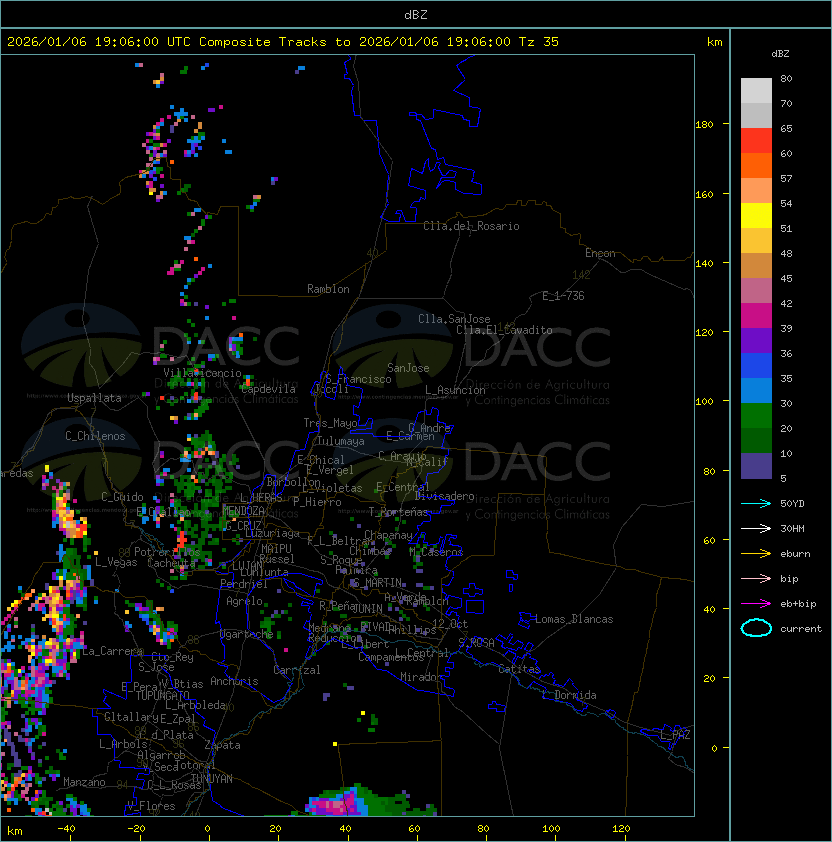Select the light gray 80-70 dBZ swatch
Viewport: 832px width, 842px height.
coord(756,91)
